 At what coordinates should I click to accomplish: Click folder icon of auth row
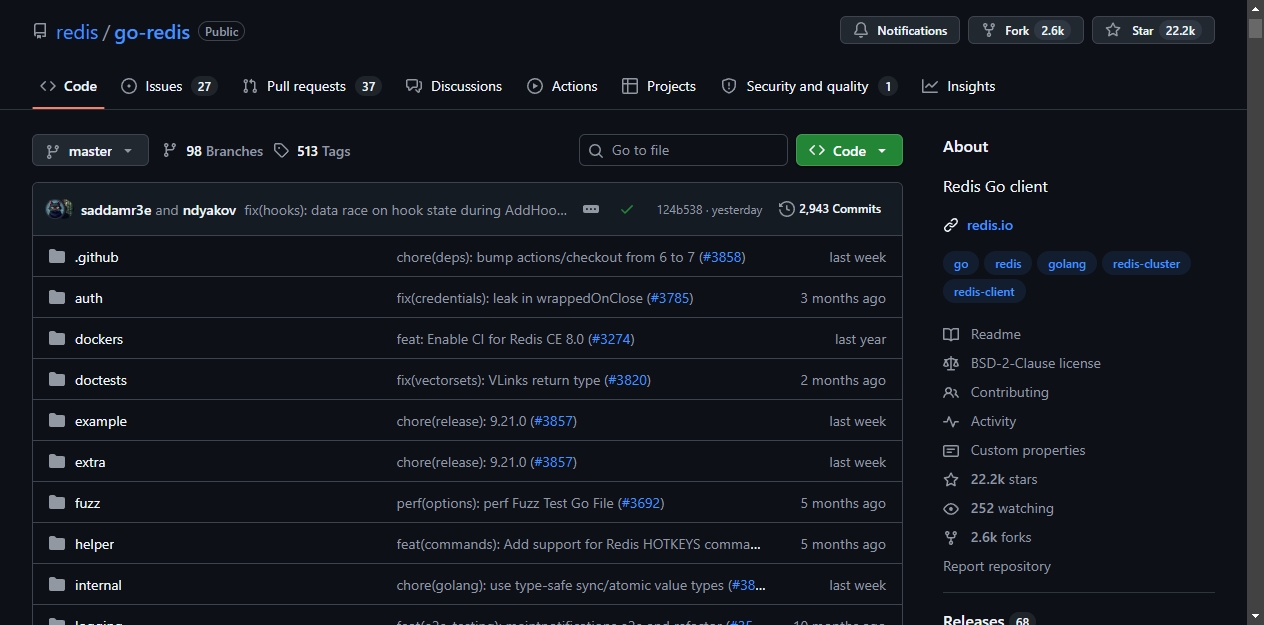(57, 298)
